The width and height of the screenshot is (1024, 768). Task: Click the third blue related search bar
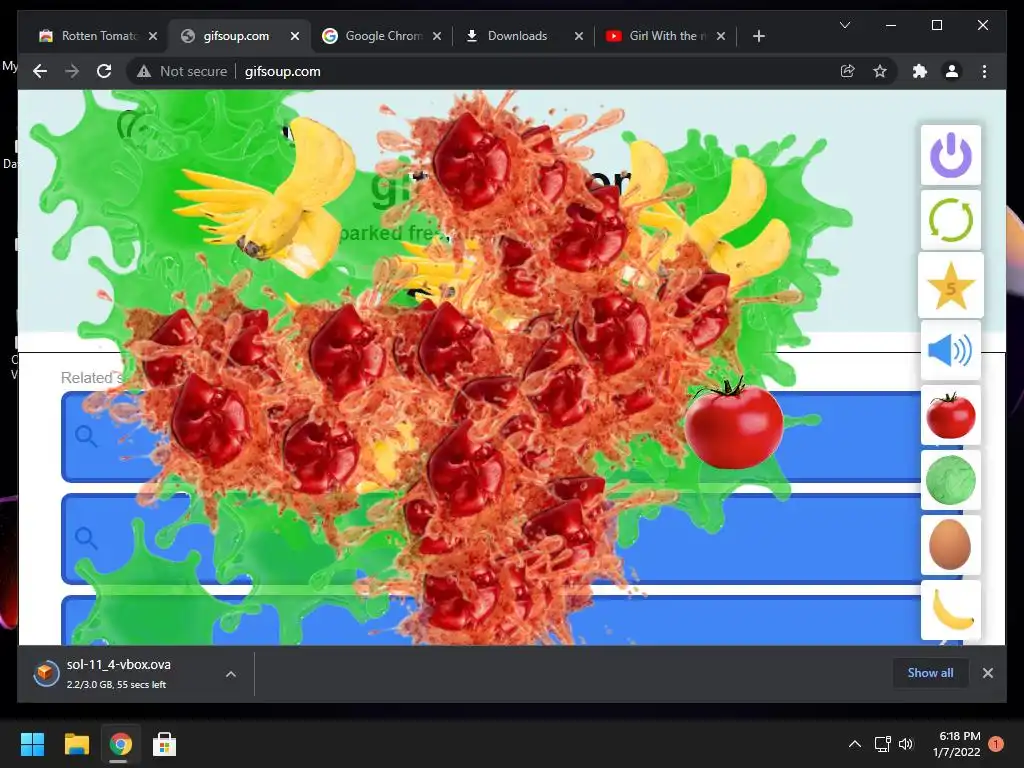click(x=511, y=620)
